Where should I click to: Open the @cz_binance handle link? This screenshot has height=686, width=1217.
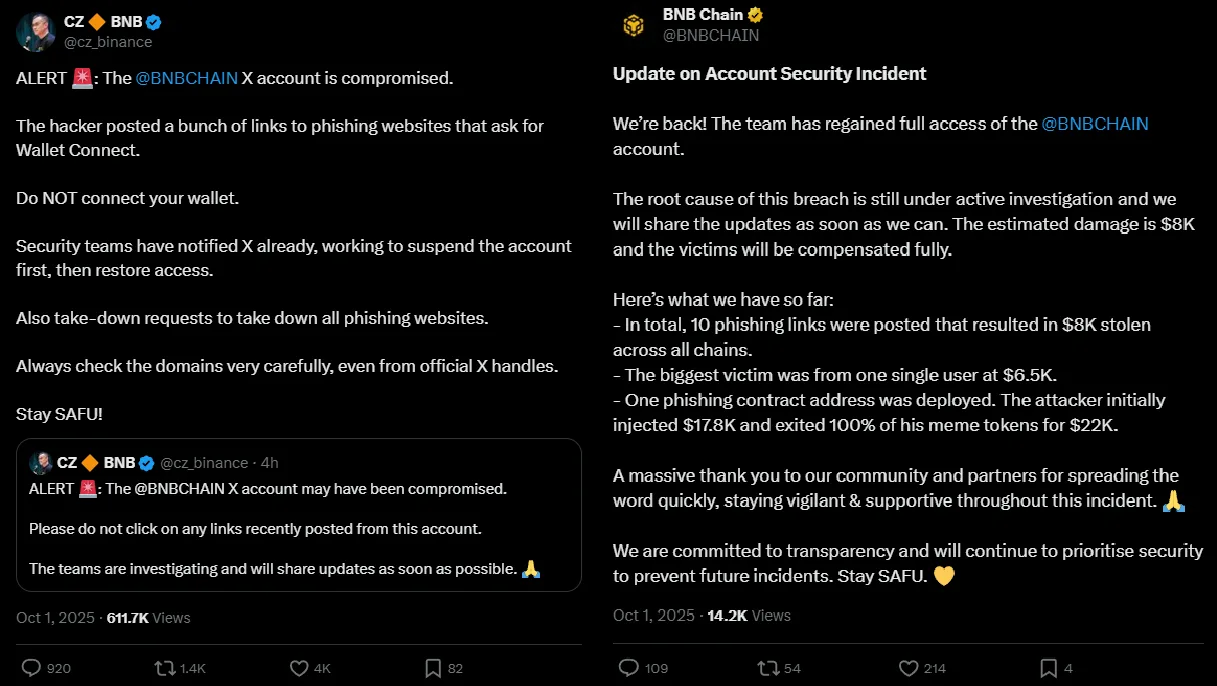point(108,42)
